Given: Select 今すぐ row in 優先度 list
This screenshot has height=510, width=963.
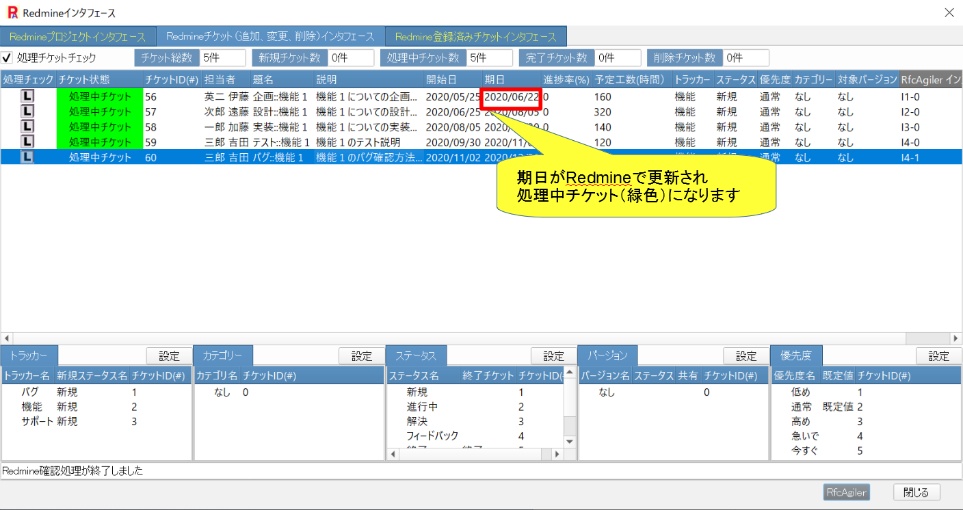Looking at the screenshot, I should click(866, 451).
